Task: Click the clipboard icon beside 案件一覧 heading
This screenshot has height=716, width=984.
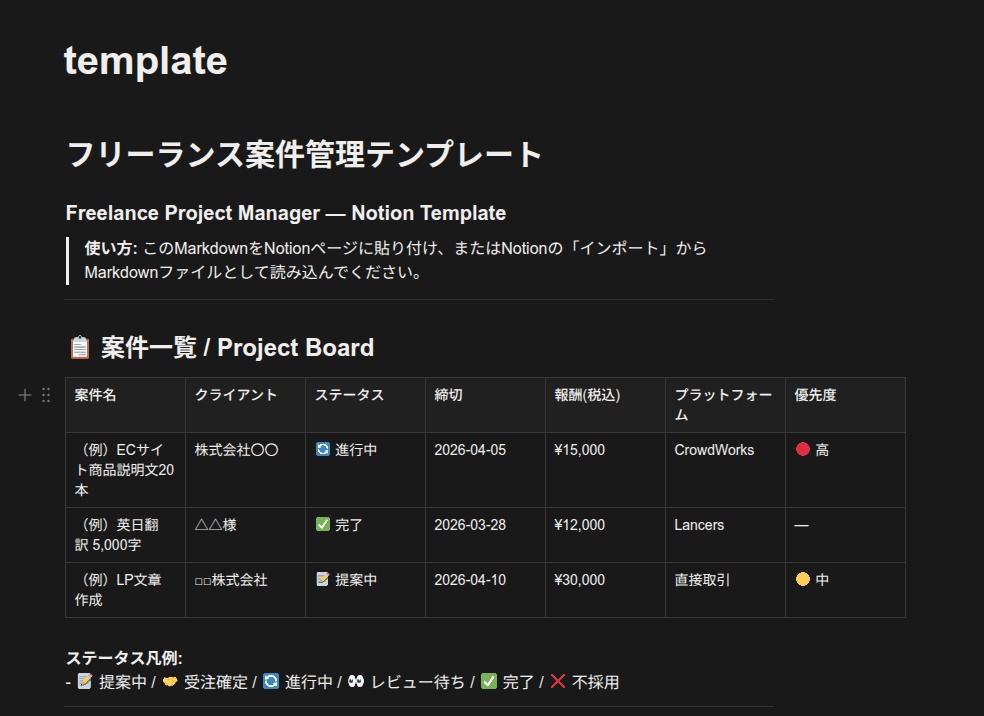Action: pos(76,347)
